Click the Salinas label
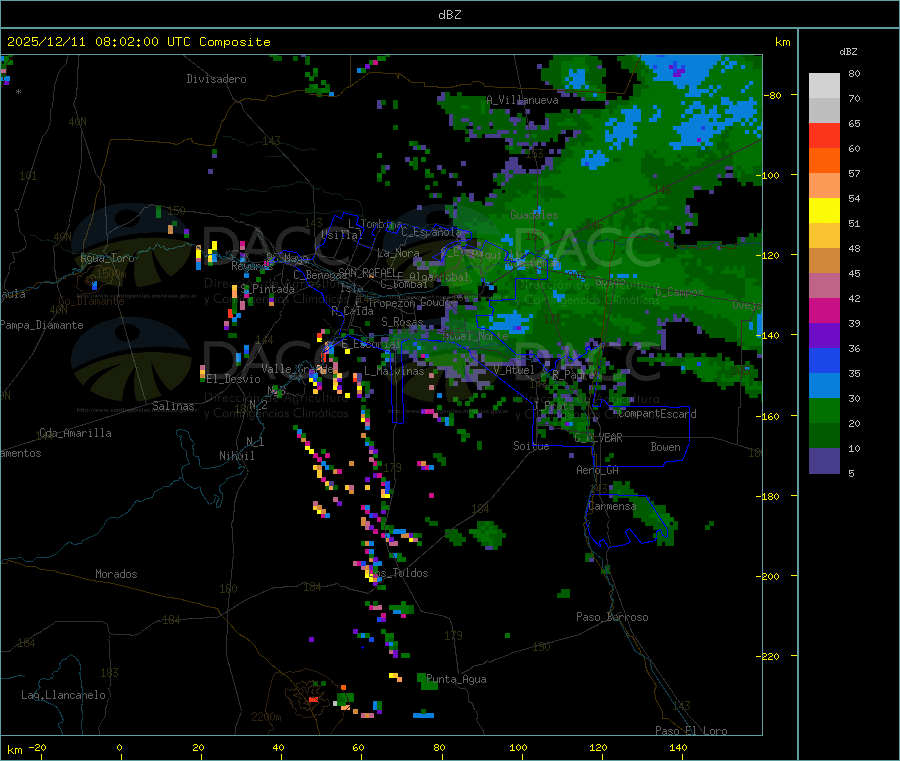 click(173, 406)
